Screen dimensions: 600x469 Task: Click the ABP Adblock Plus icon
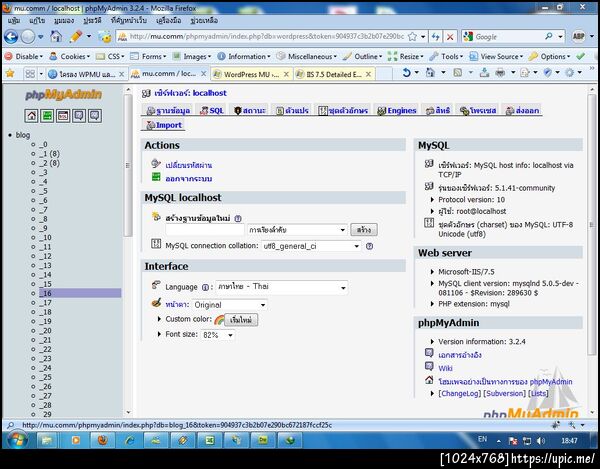578,37
